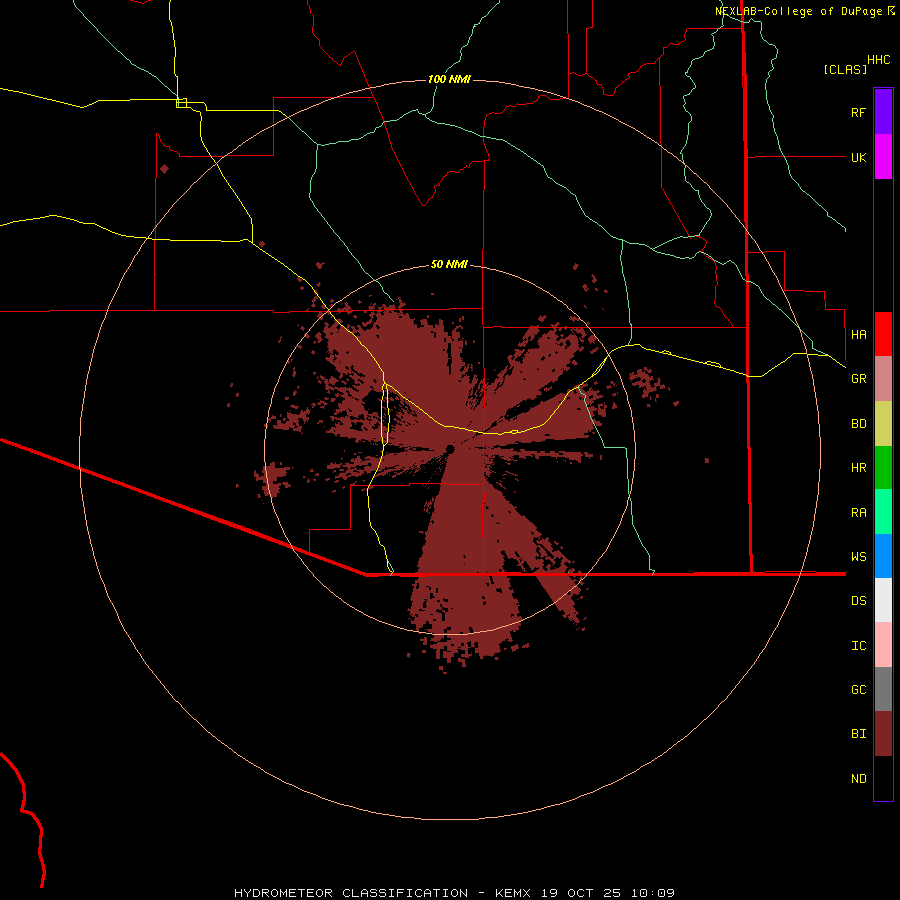Click the GR legend color swatch
Viewport: 900px width, 900px height.
(x=883, y=379)
